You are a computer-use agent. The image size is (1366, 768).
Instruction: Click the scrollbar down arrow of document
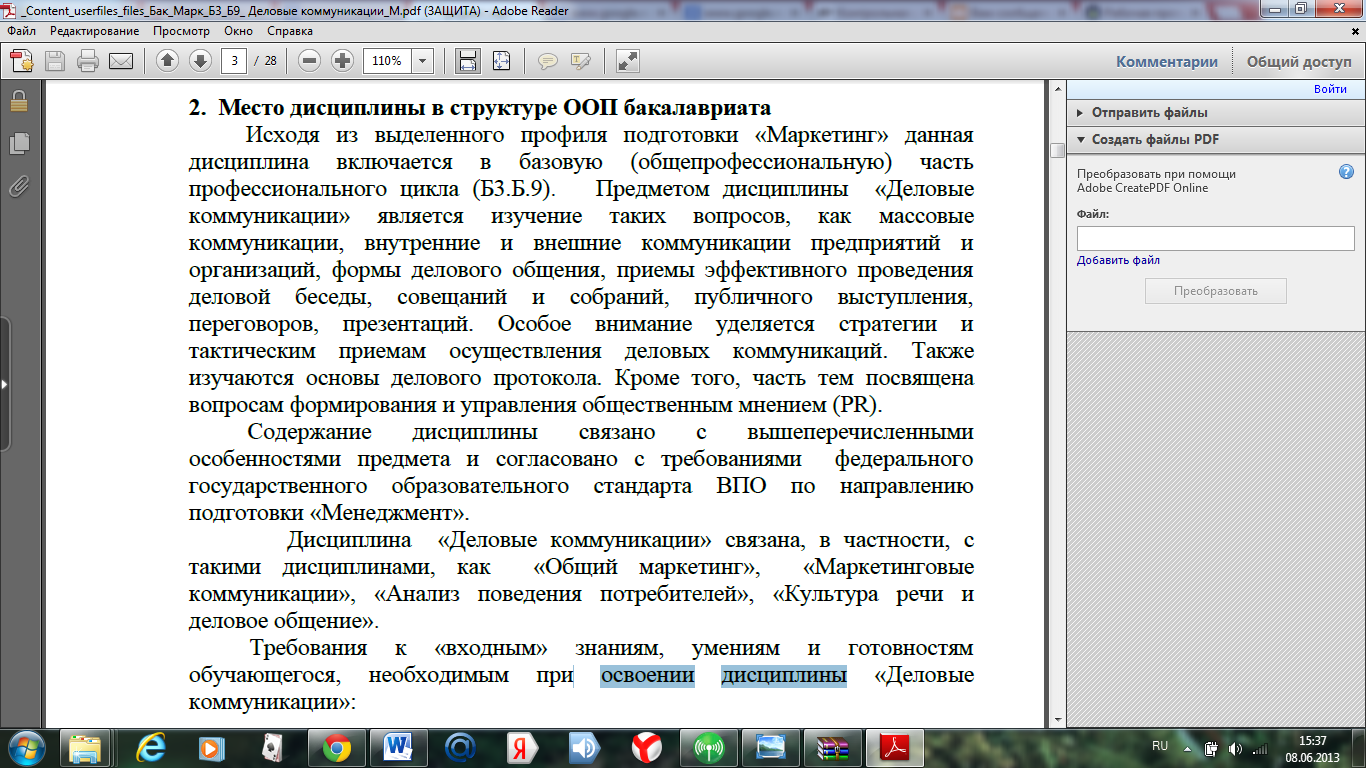pos(1057,719)
